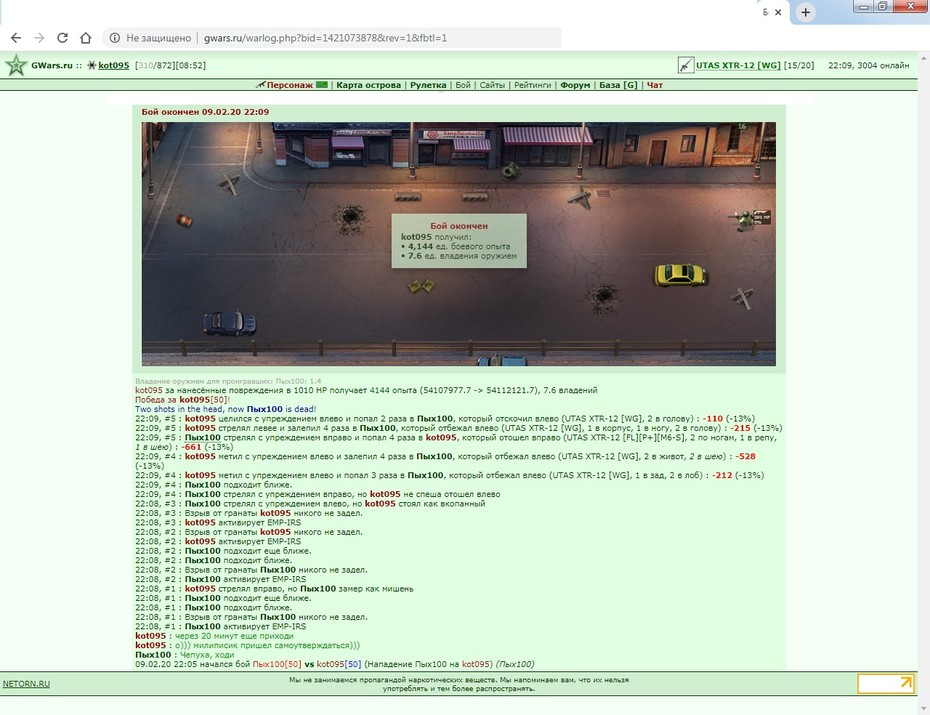Click damage value -212 in log
This screenshot has width=930, height=715.
[722, 475]
